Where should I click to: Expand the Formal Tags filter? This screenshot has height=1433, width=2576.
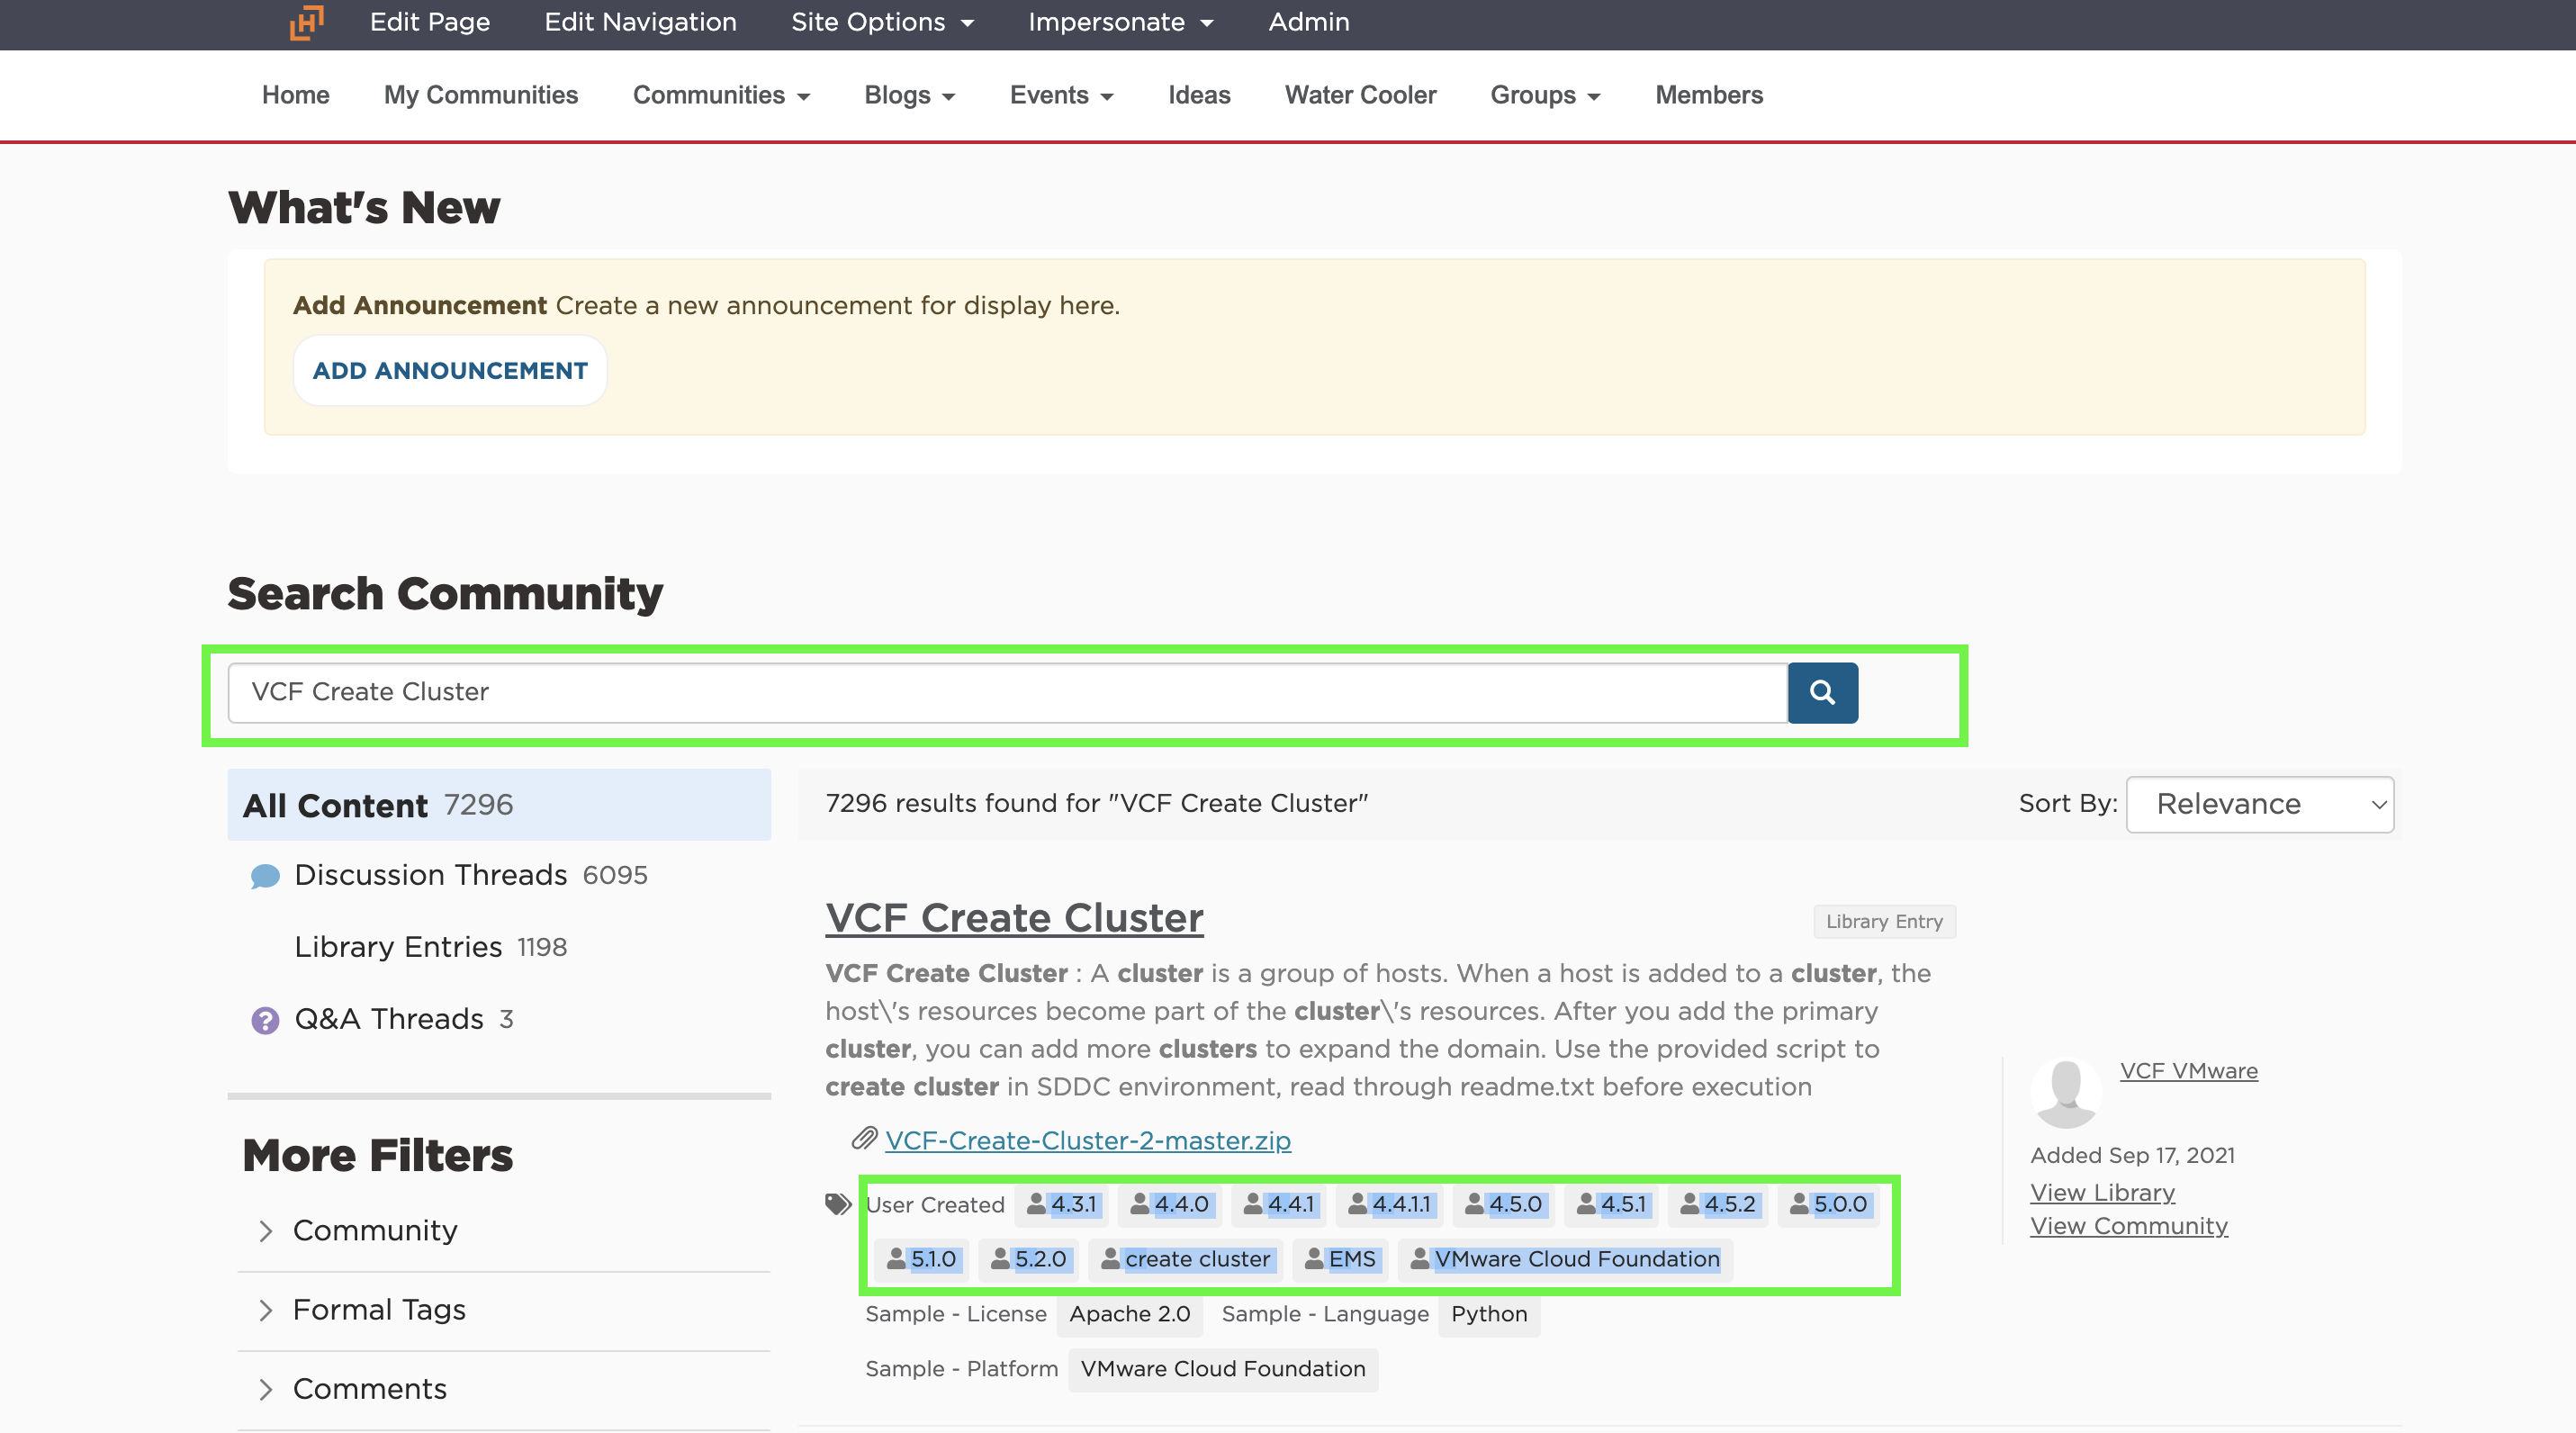tap(378, 1309)
